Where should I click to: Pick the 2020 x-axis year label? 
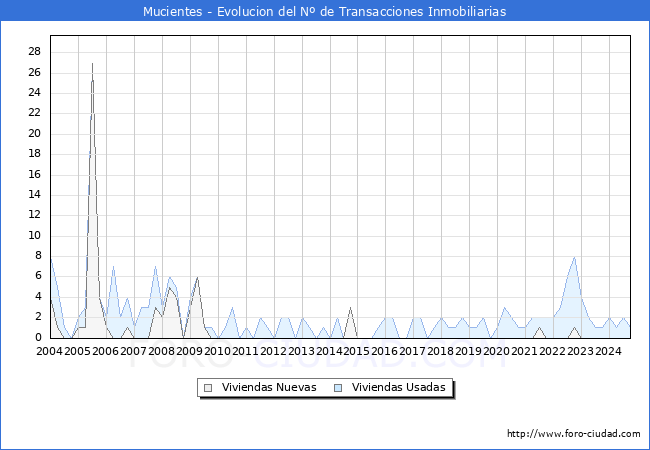pyautogui.click(x=496, y=351)
